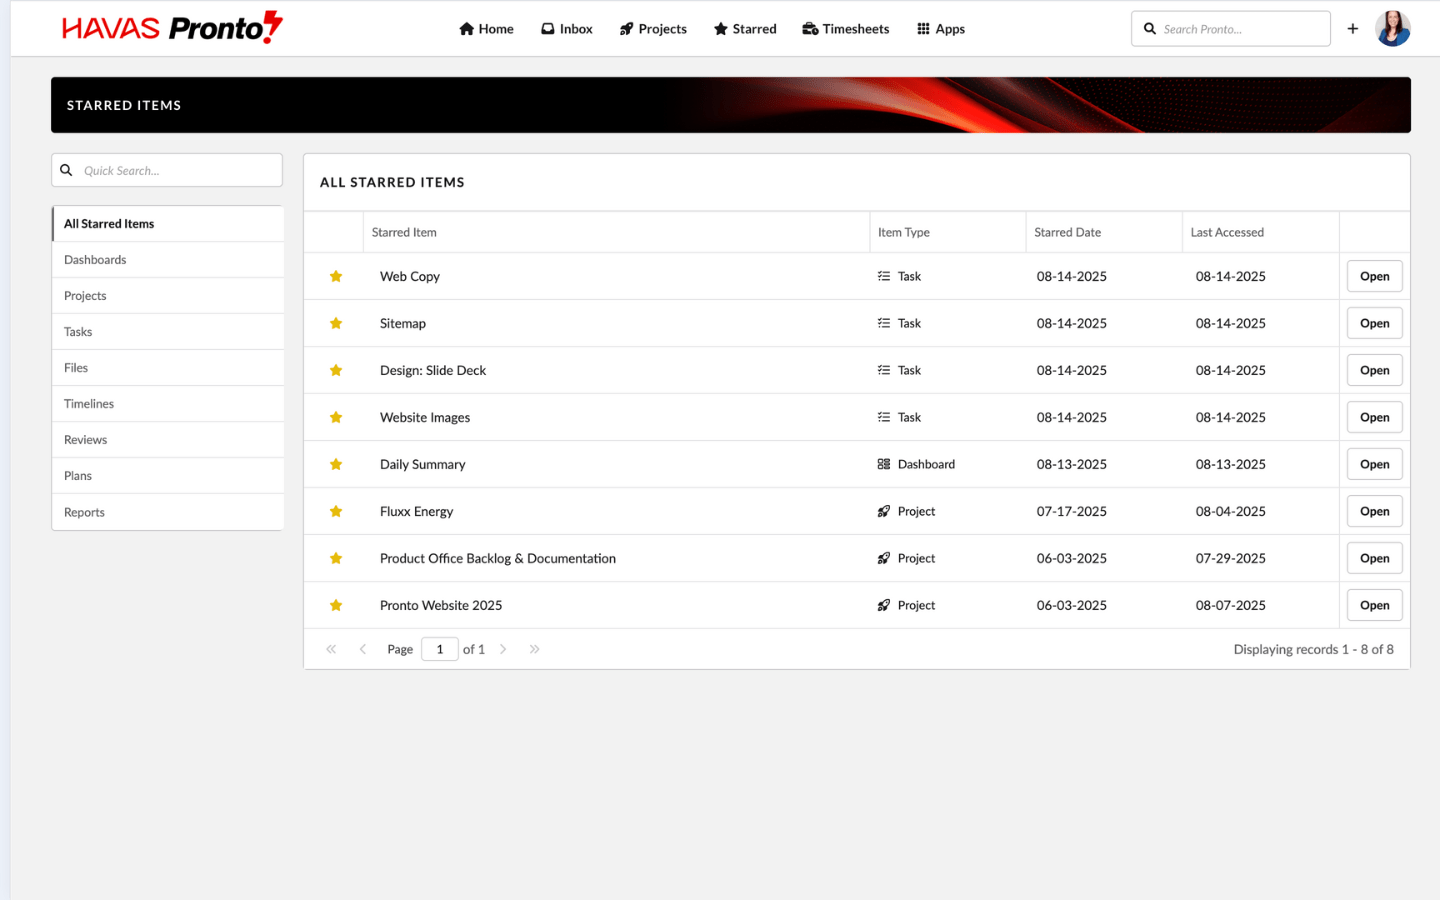The image size is (1440, 900).
Task: Toggle star on Pronto Website 2025
Action: tap(336, 606)
